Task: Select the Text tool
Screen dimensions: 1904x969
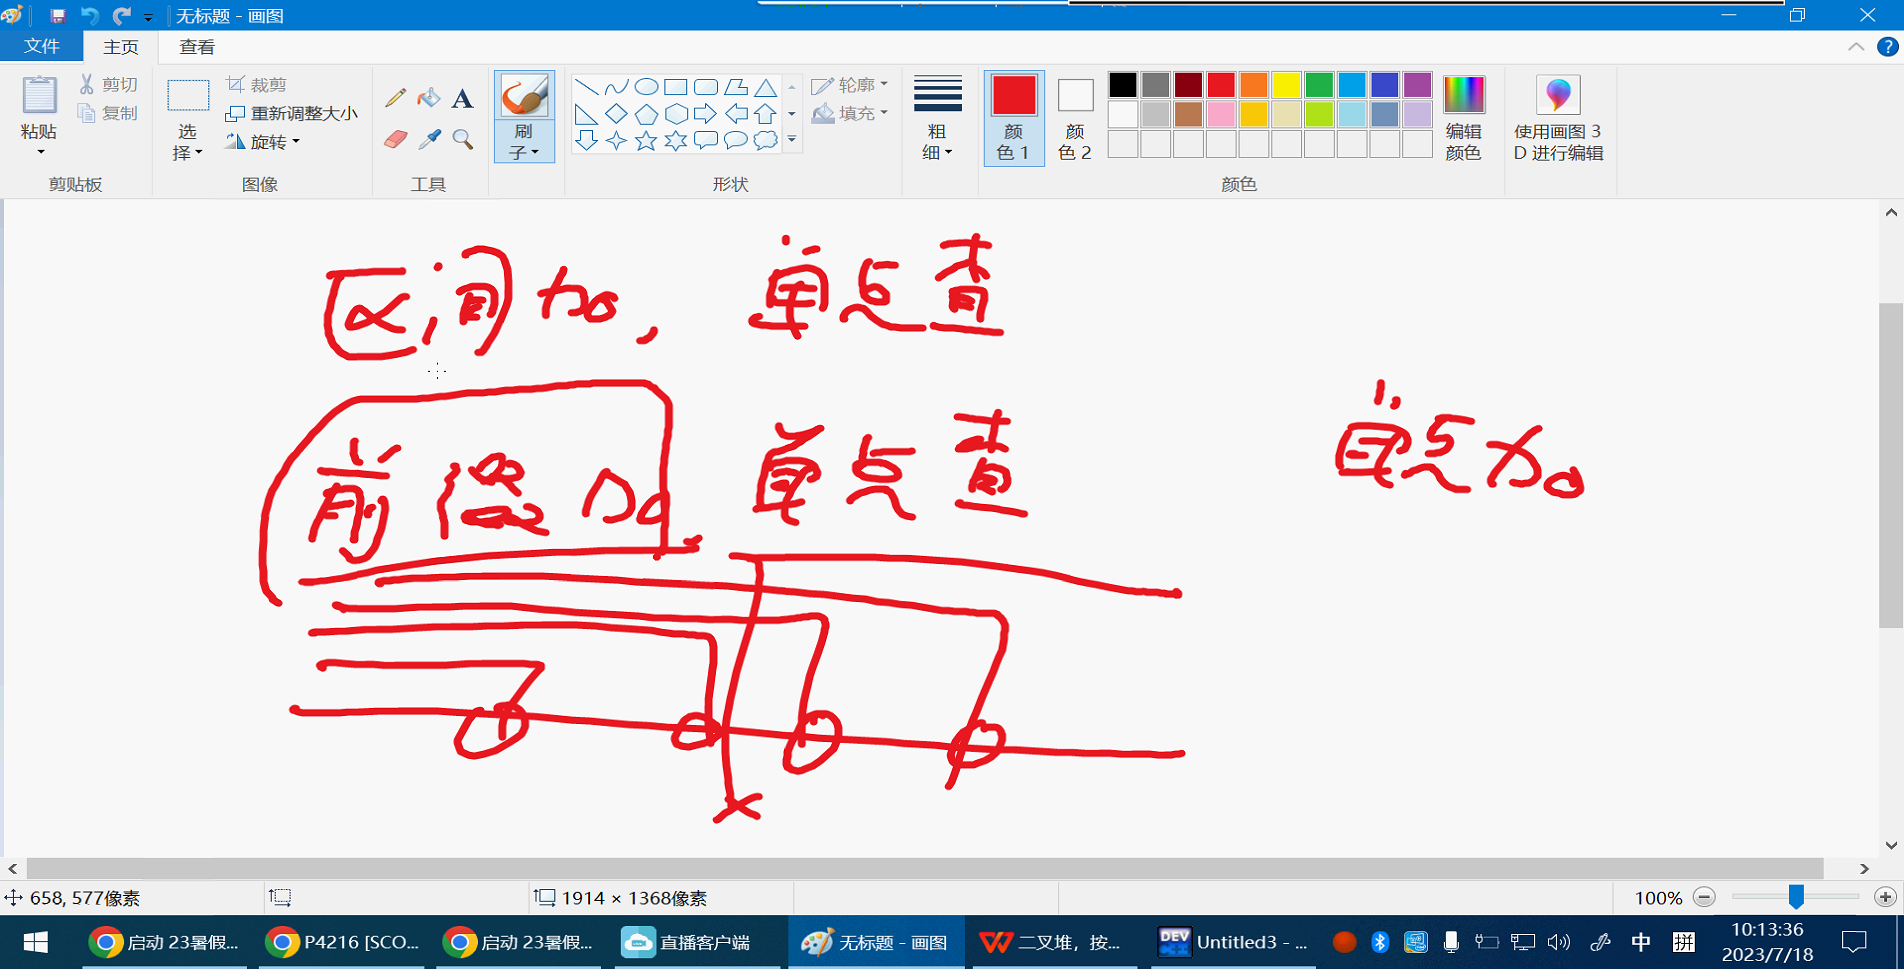Action: click(462, 98)
